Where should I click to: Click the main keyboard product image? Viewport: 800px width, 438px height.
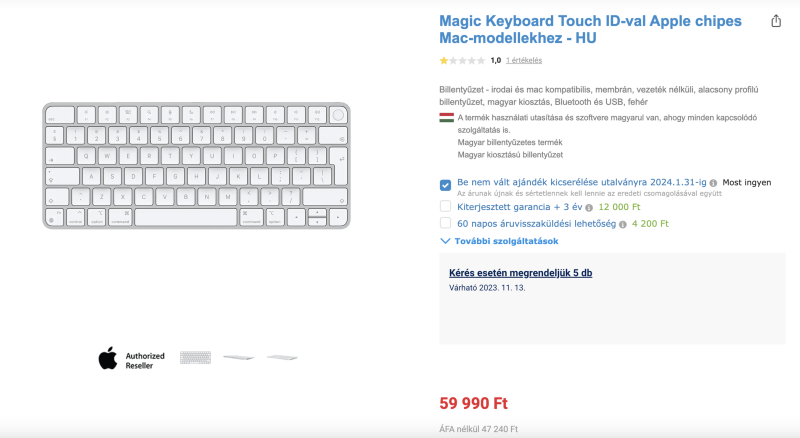(196, 165)
